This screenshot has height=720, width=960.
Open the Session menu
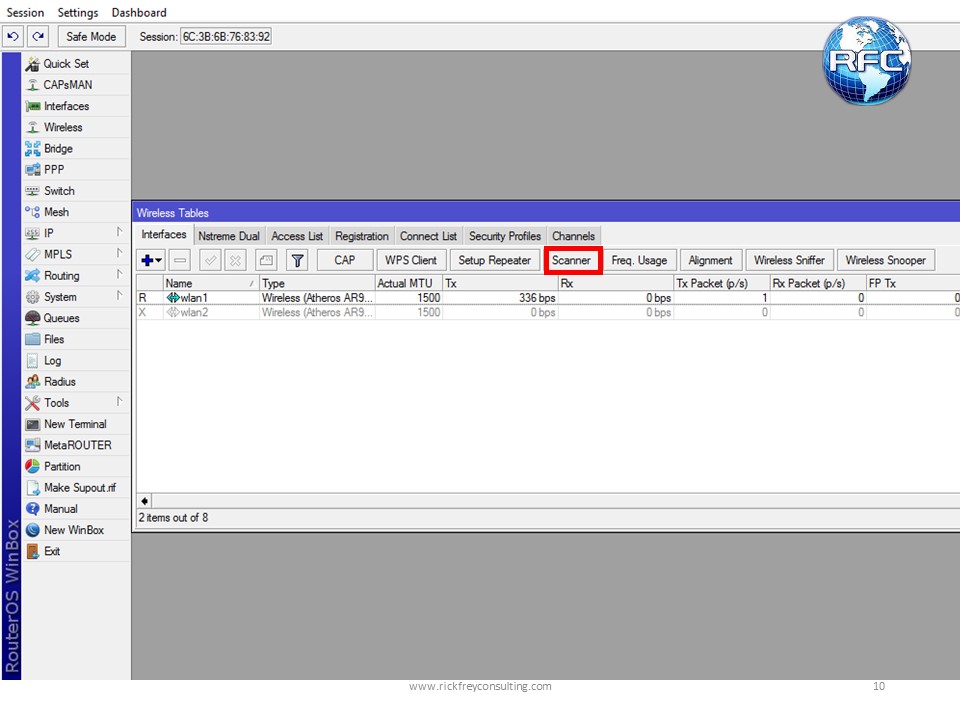point(25,13)
